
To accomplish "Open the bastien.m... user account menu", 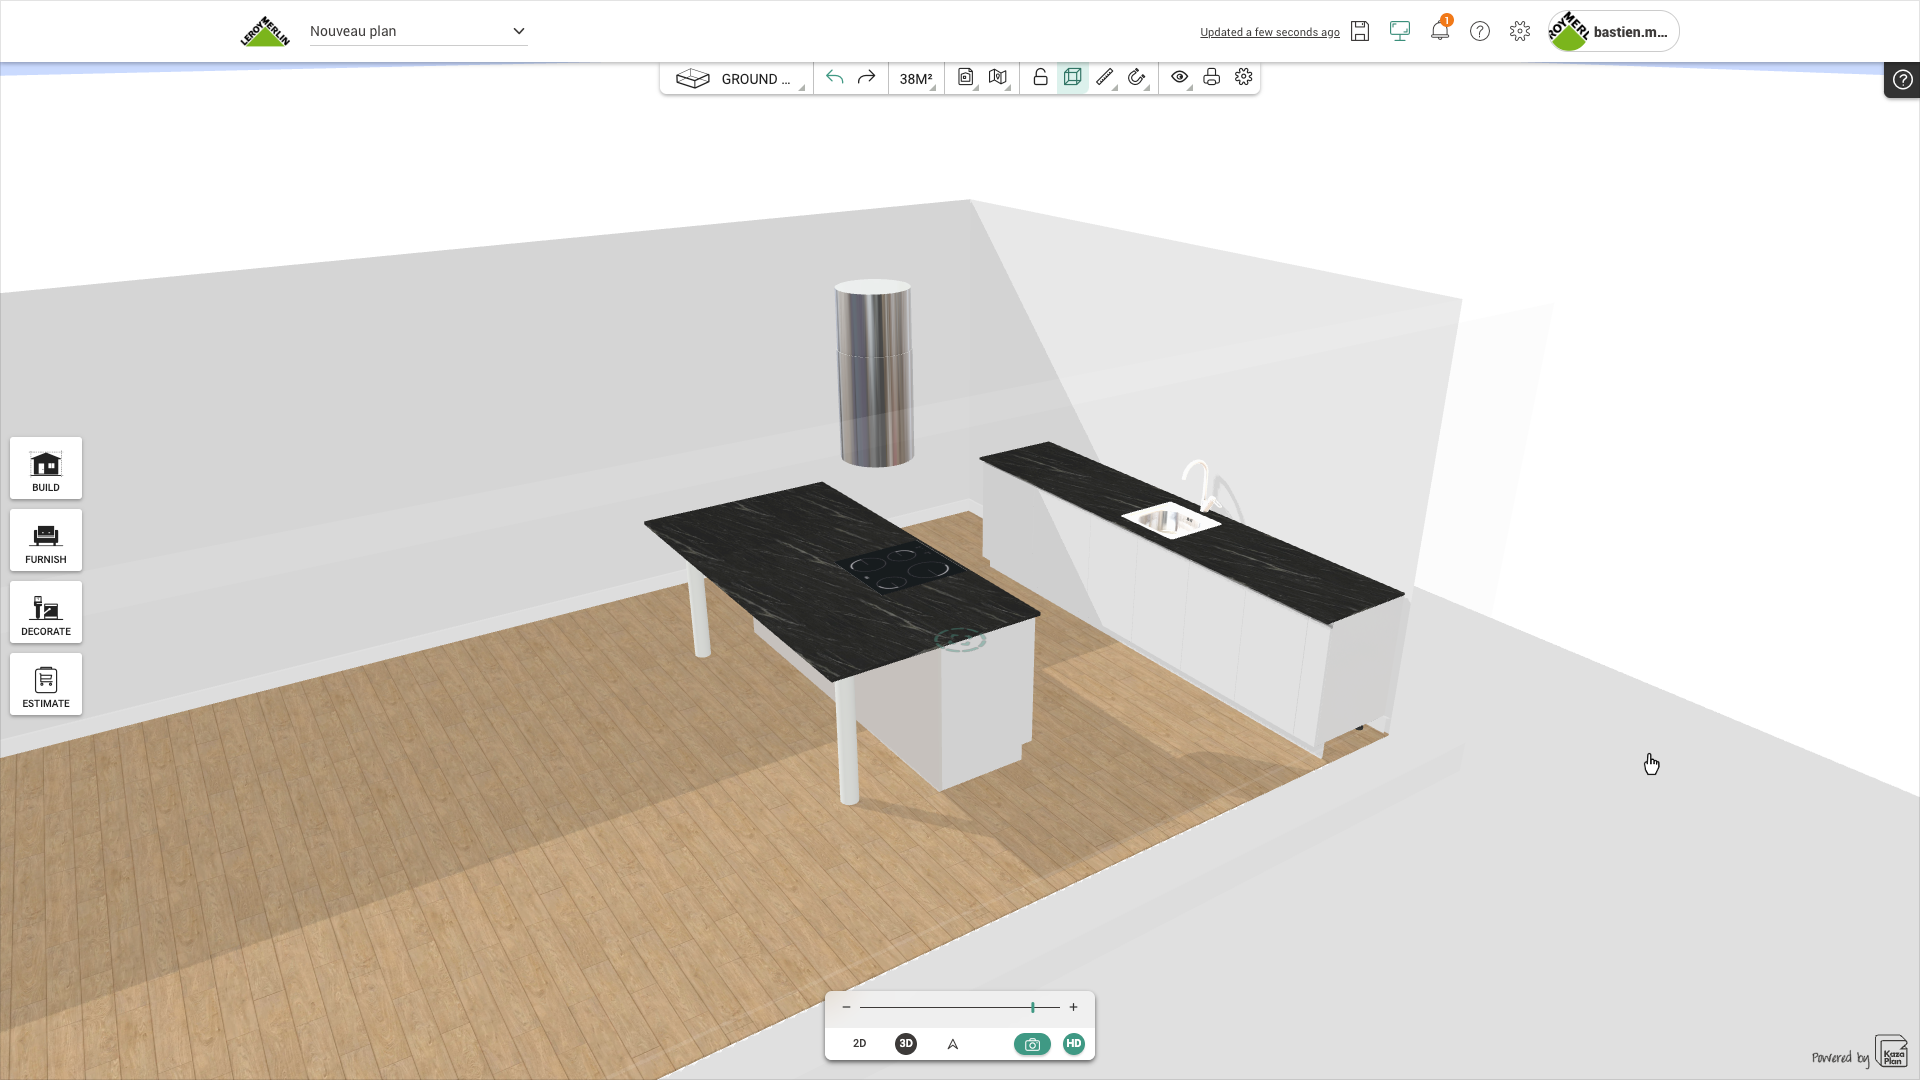I will [1613, 31].
